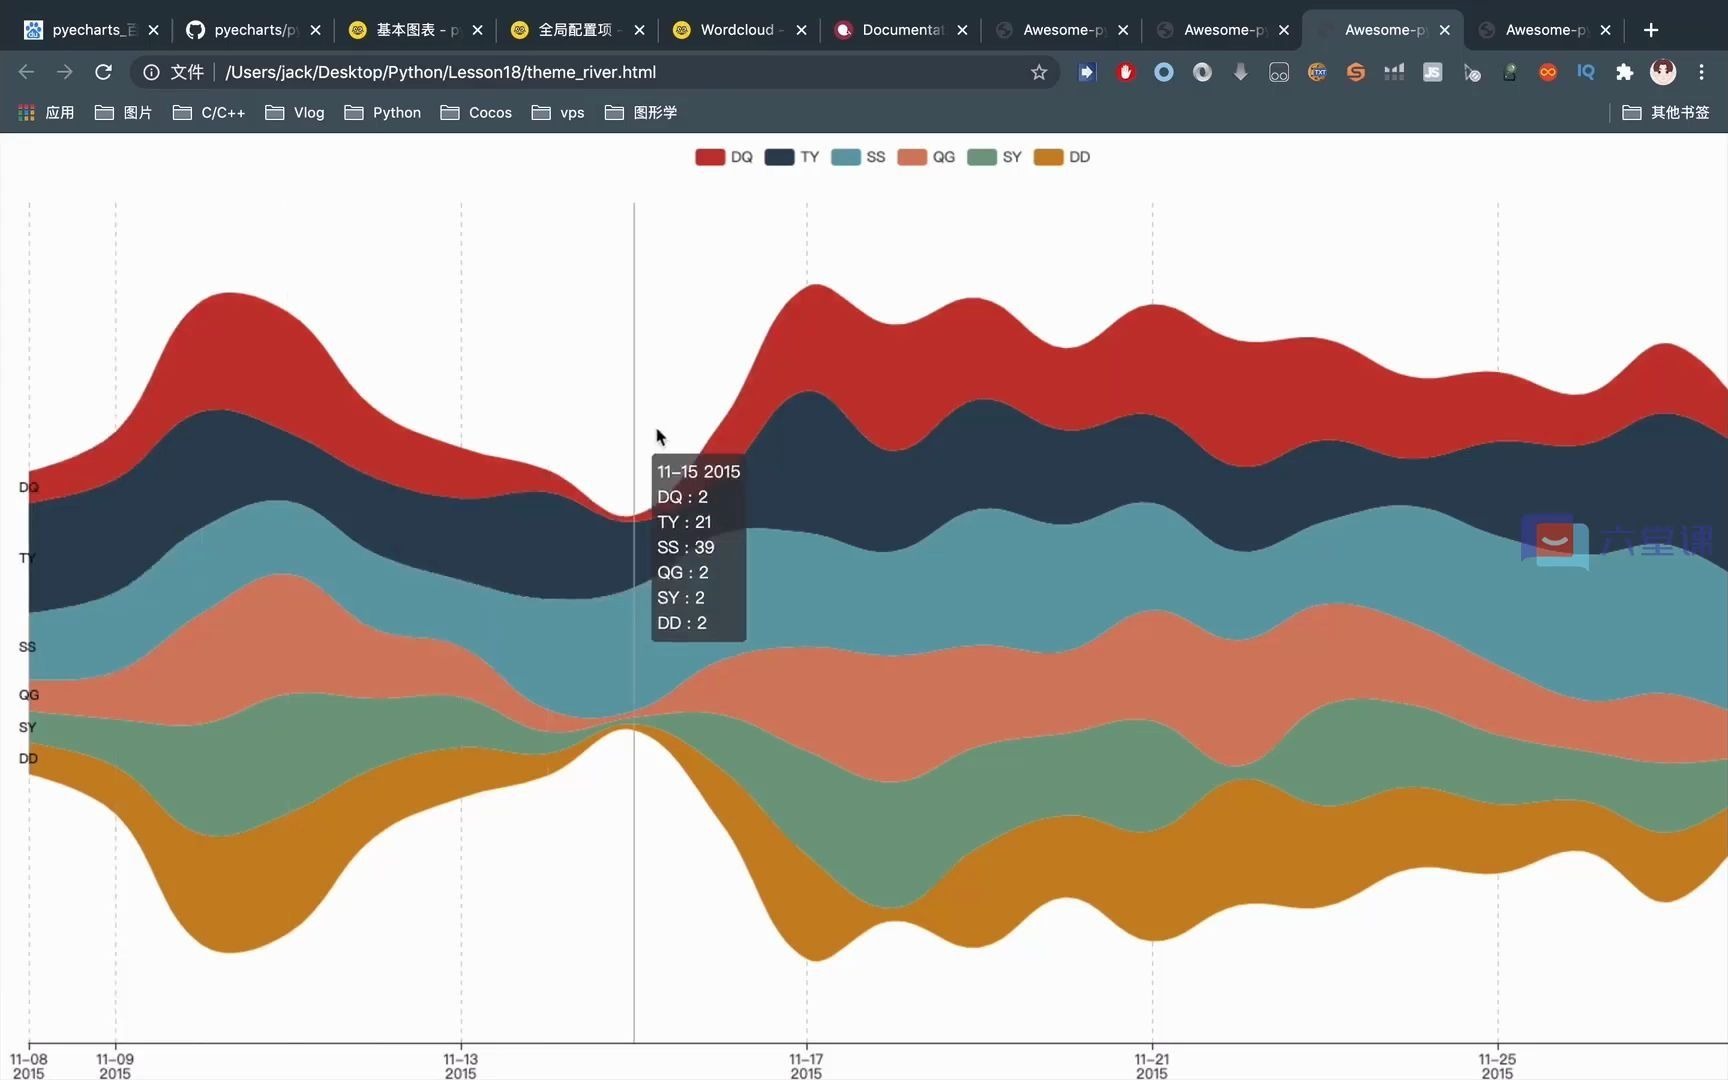This screenshot has height=1080, width=1728.
Task: Open the red hand ad-blocker extension
Action: 1126,72
